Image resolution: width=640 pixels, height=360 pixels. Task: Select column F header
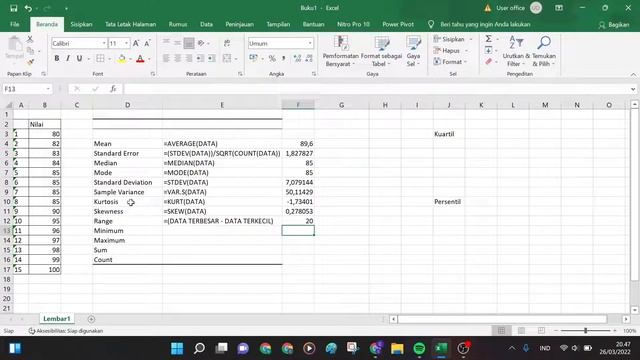298,105
